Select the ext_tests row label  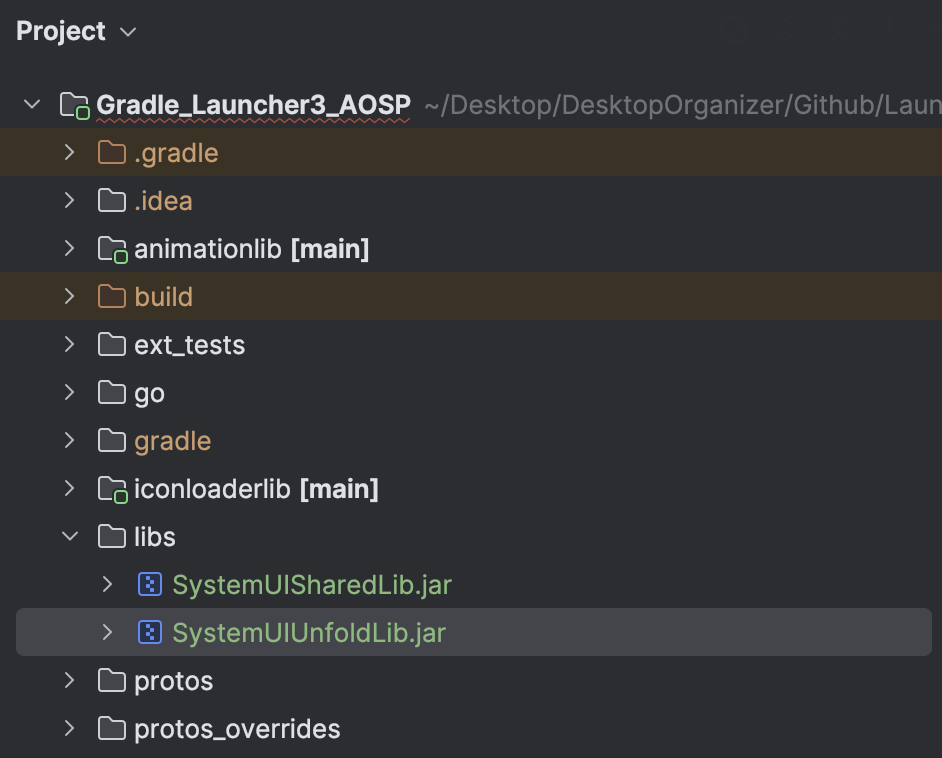coord(189,346)
